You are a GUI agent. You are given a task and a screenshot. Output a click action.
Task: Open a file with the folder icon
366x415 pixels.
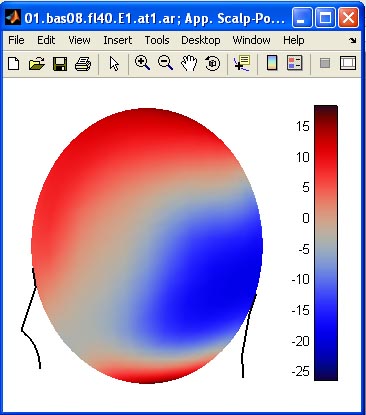(x=37, y=63)
